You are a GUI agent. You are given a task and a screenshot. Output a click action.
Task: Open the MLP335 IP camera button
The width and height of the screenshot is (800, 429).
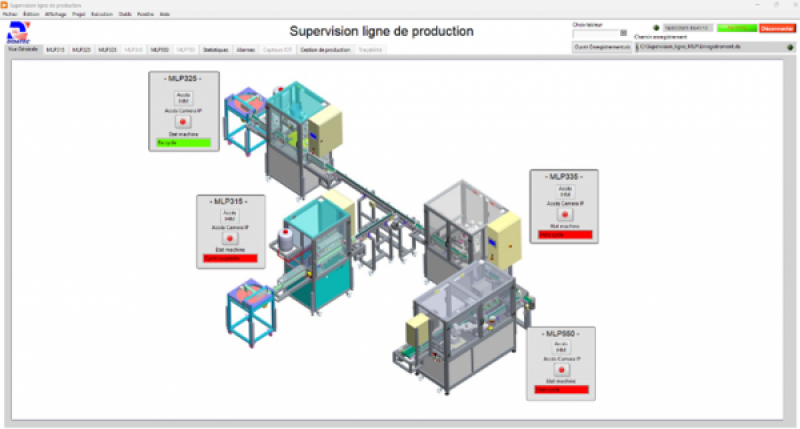pyautogui.click(x=564, y=214)
